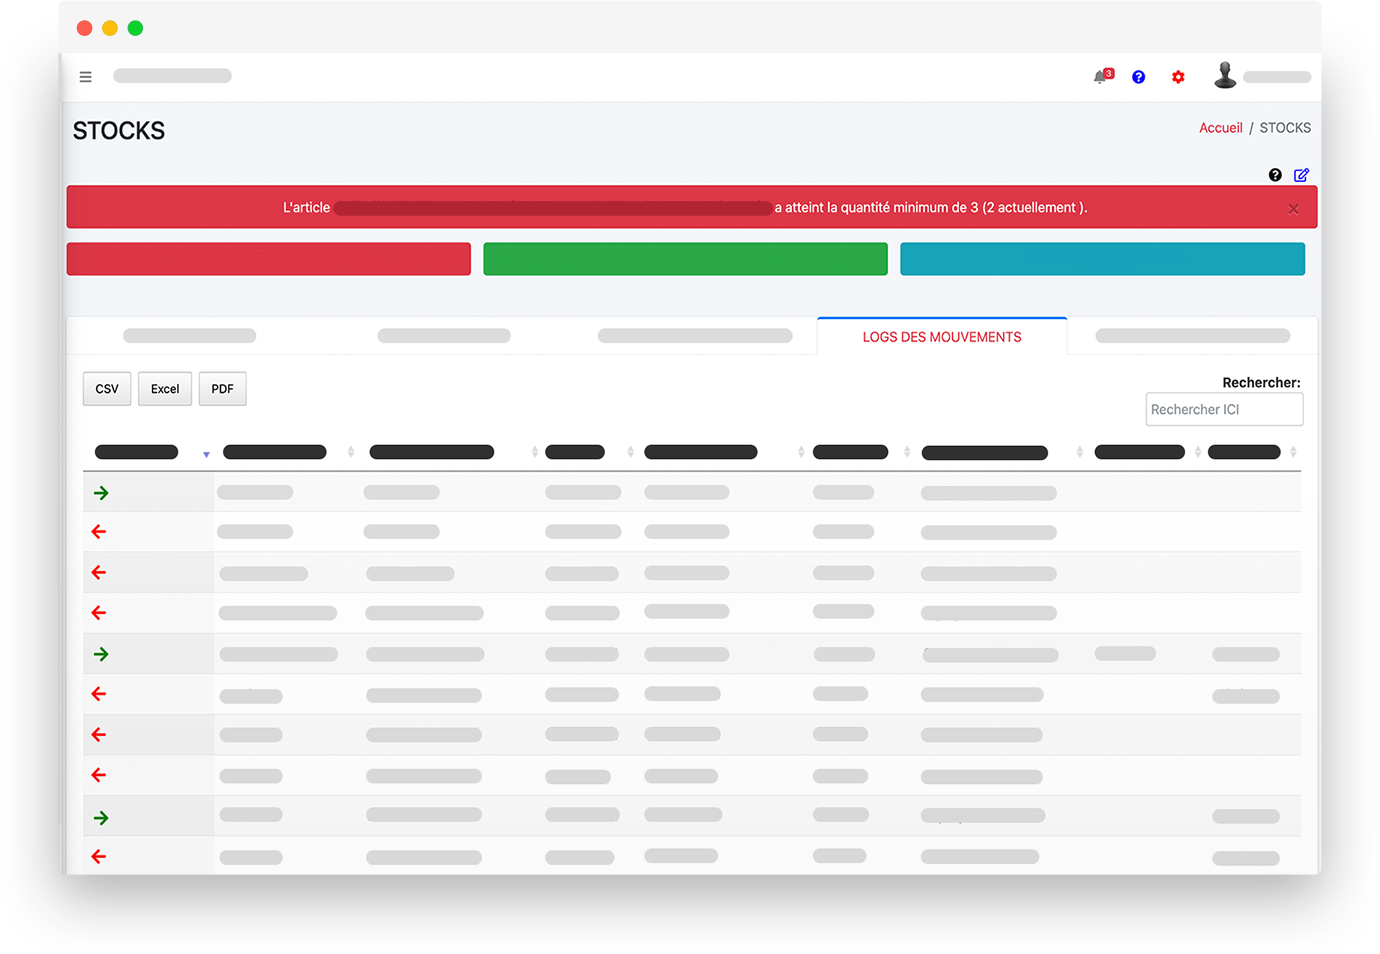Click the STOCKS page heading
This screenshot has width=1380, height=954.
pos(119,131)
